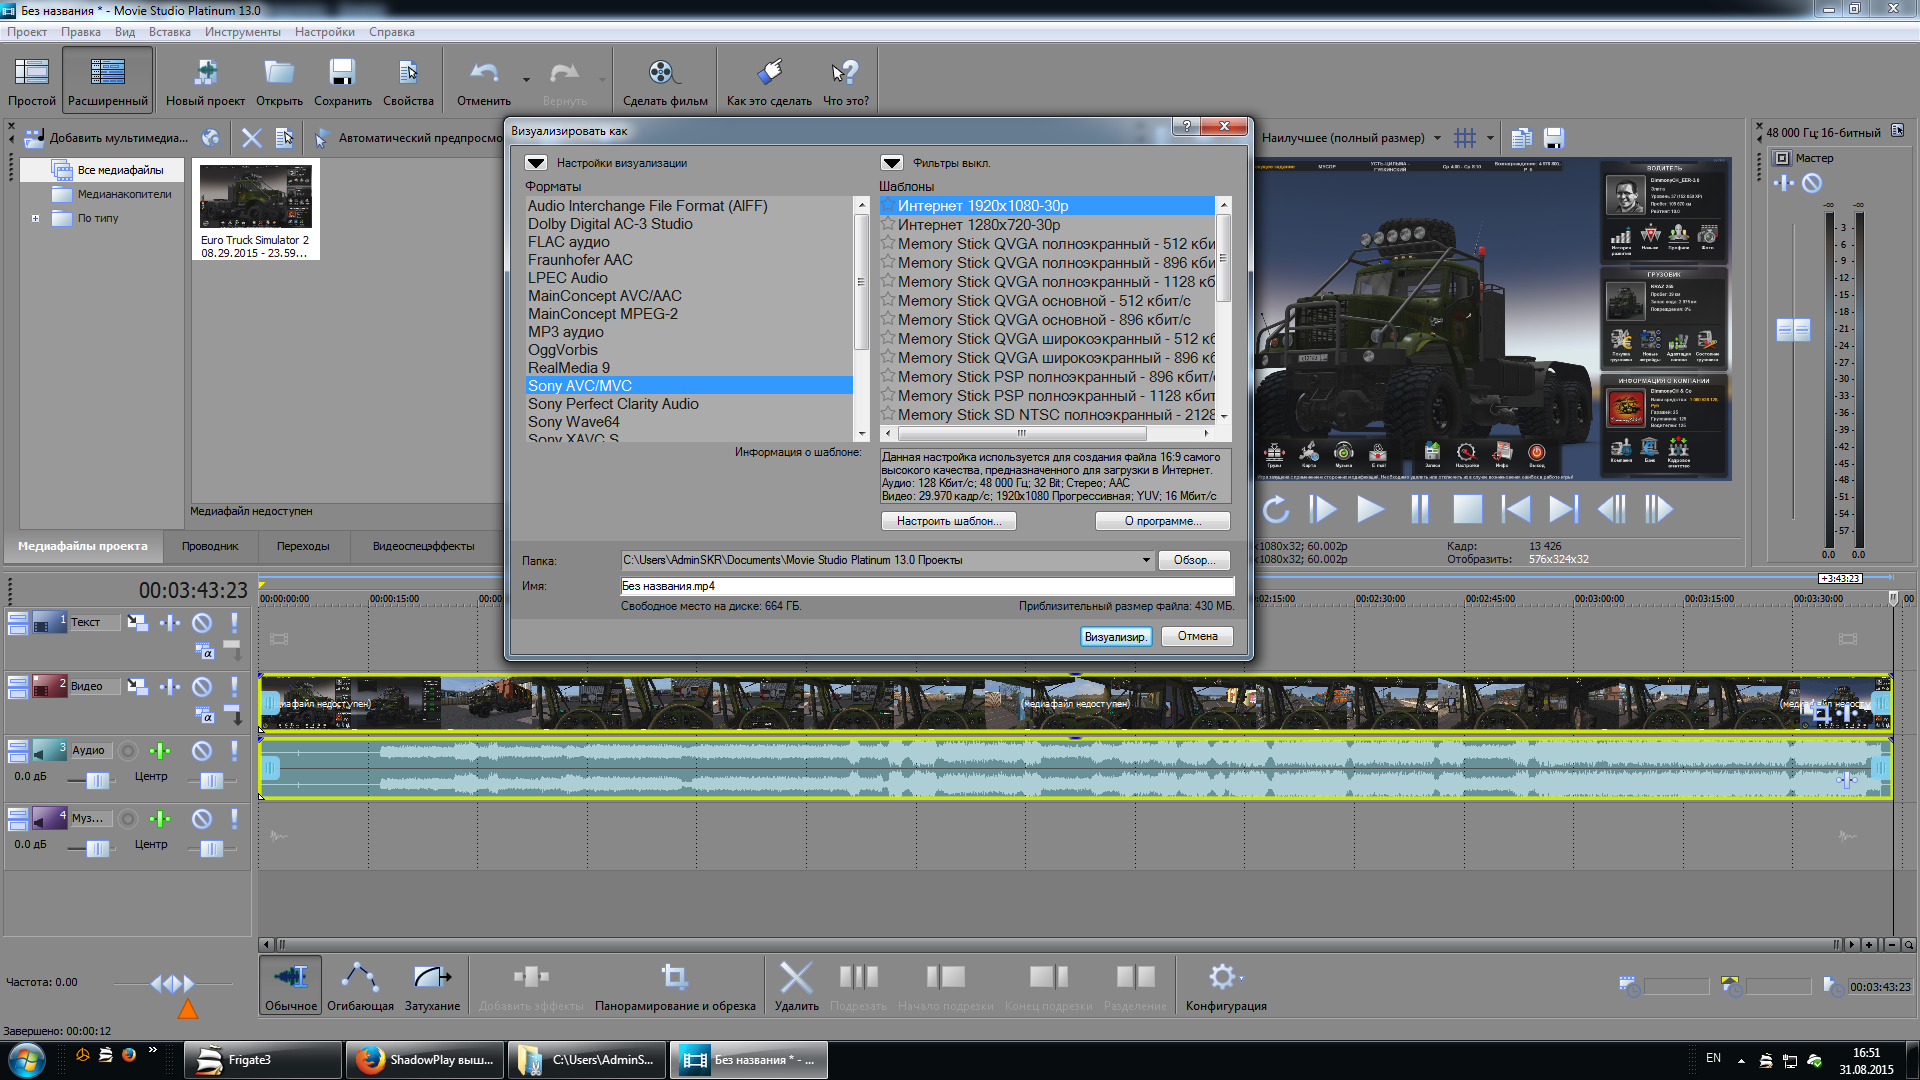
Task: Solo the Текст track
Action: pyautogui.click(x=234, y=623)
